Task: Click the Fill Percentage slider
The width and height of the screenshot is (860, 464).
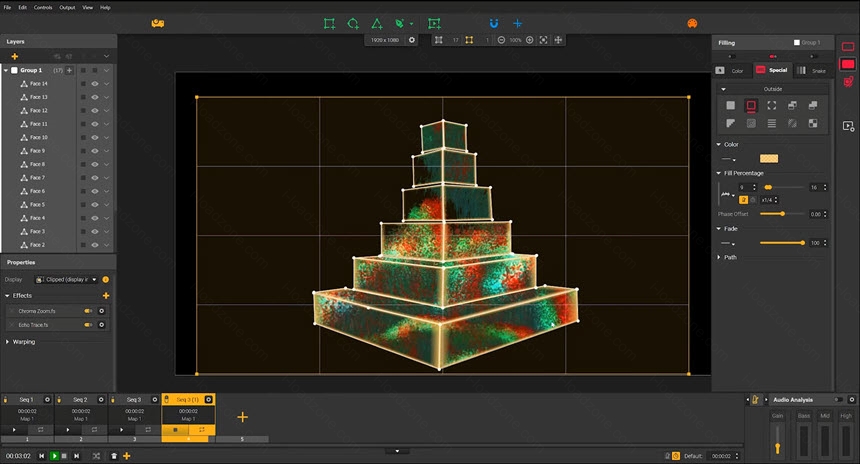Action: (x=784, y=188)
